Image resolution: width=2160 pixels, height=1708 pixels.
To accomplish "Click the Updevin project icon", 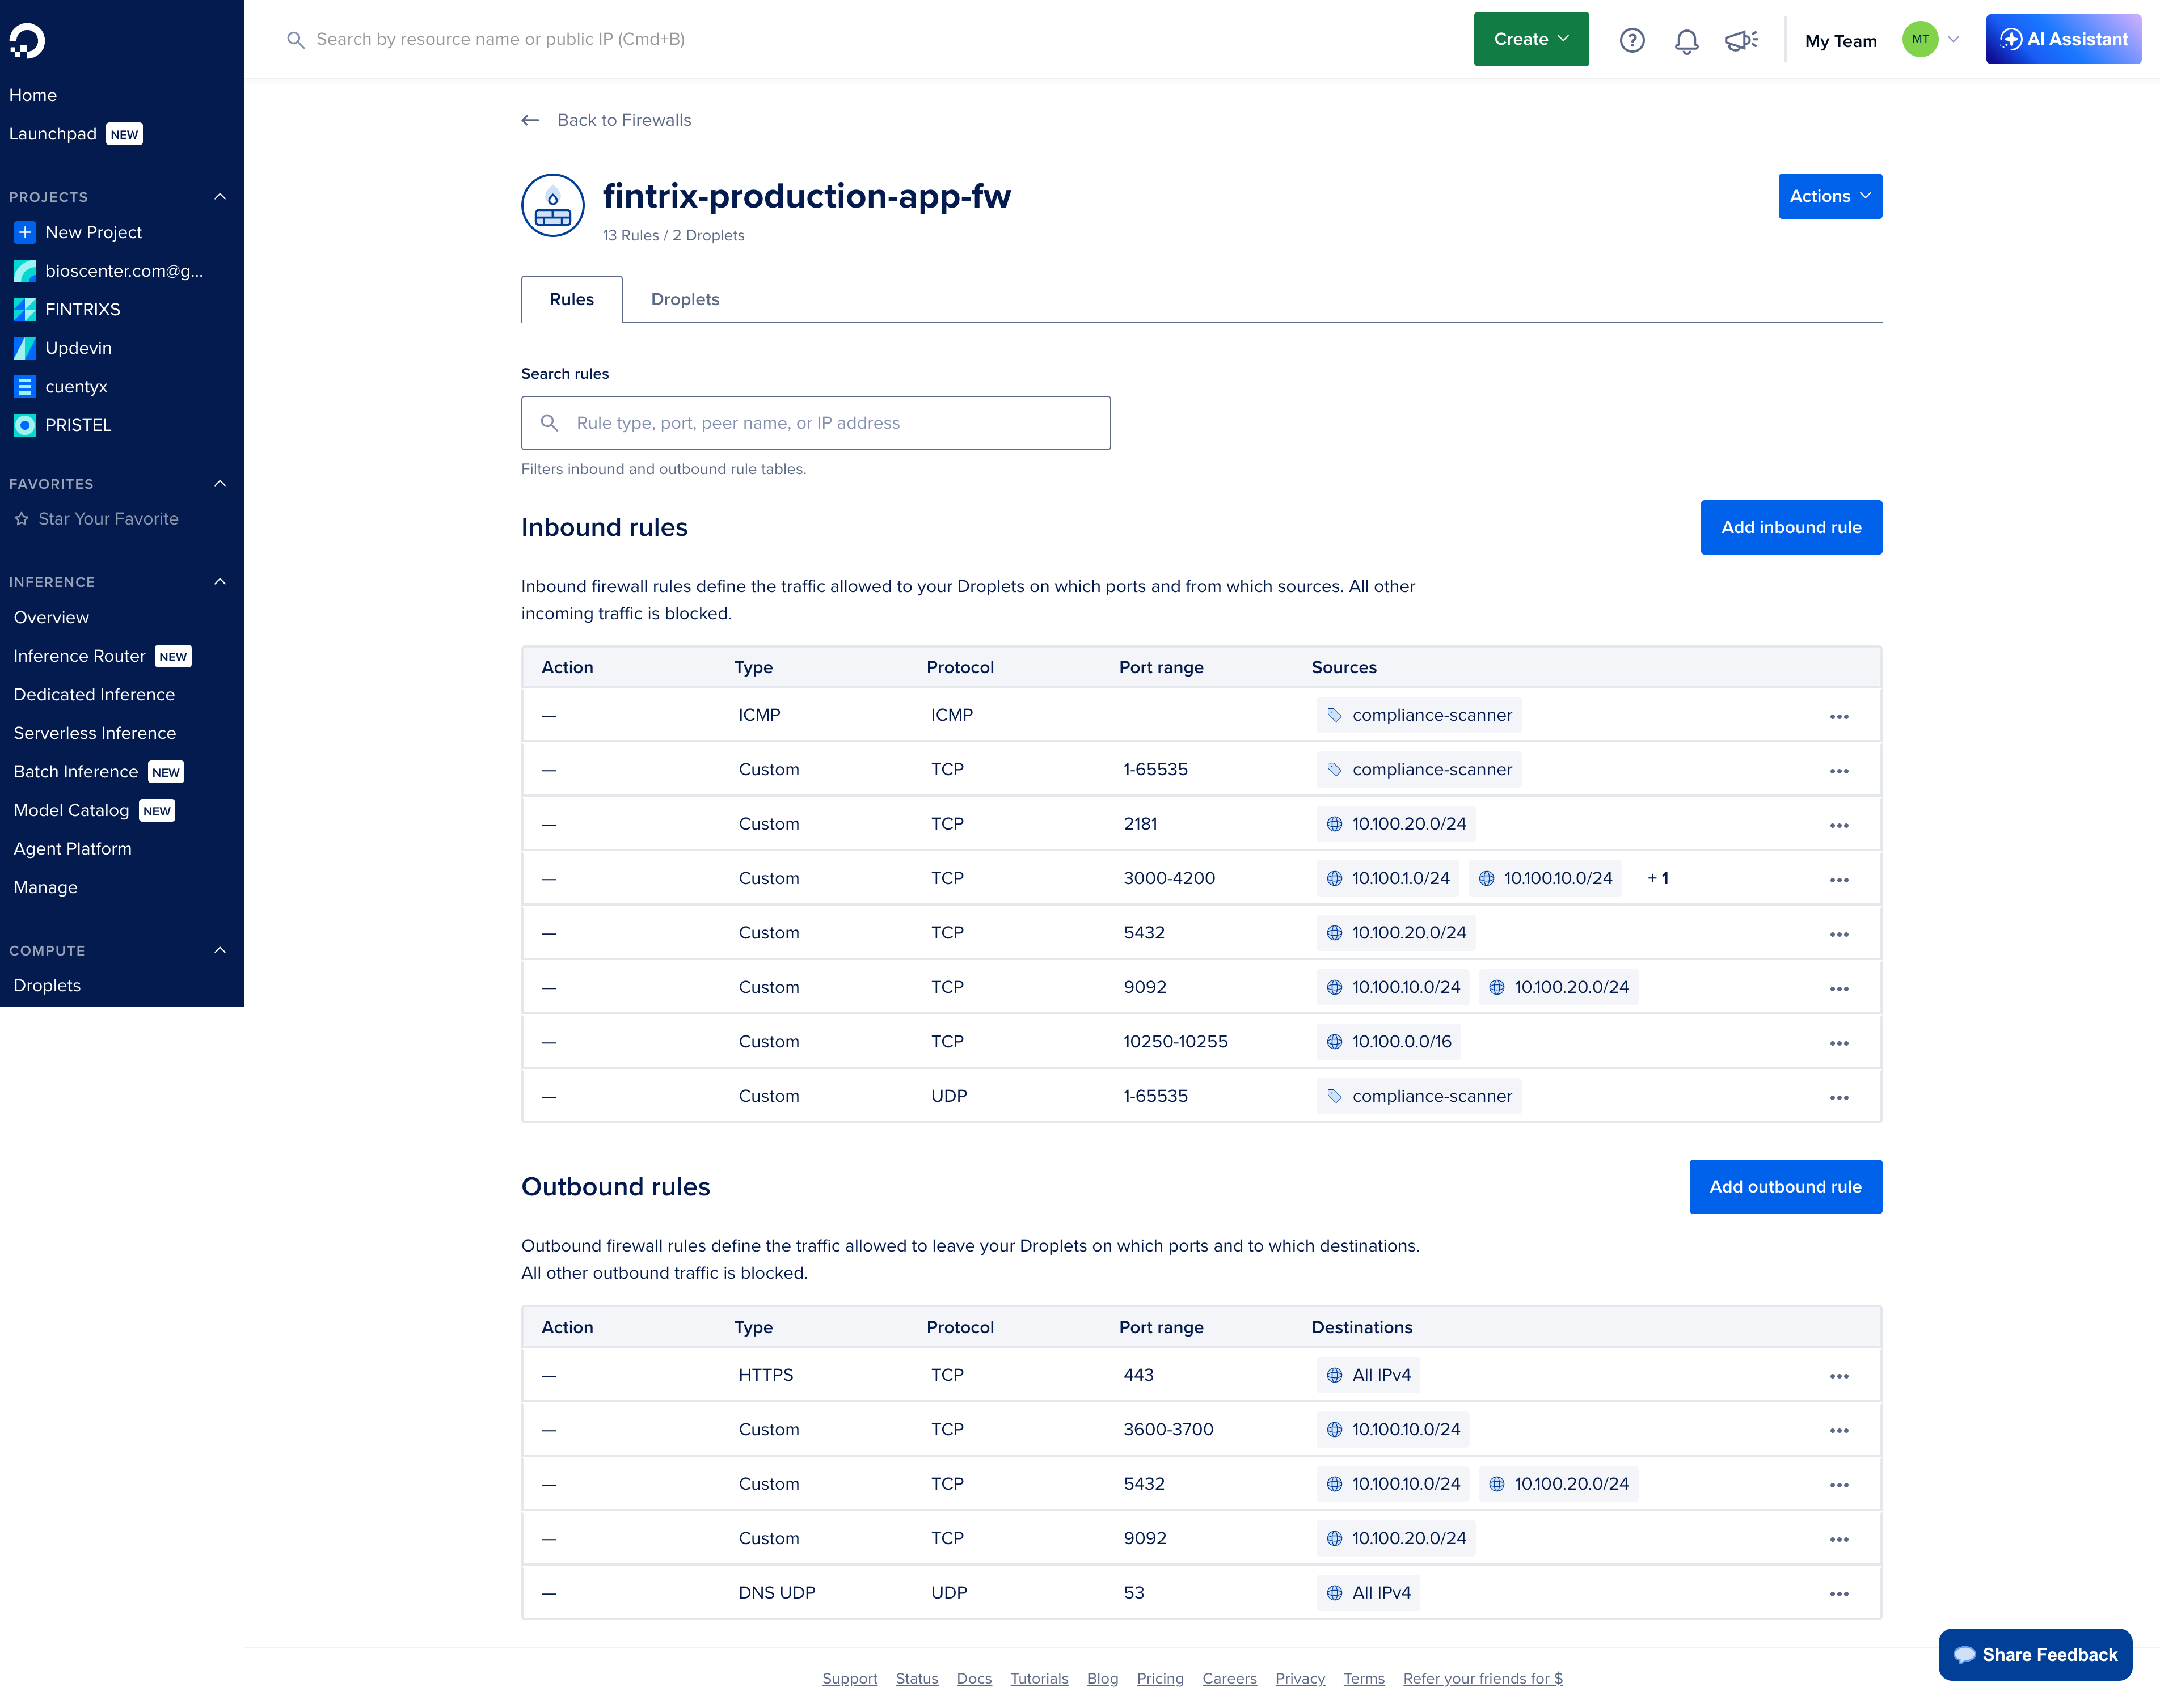I will [x=25, y=348].
